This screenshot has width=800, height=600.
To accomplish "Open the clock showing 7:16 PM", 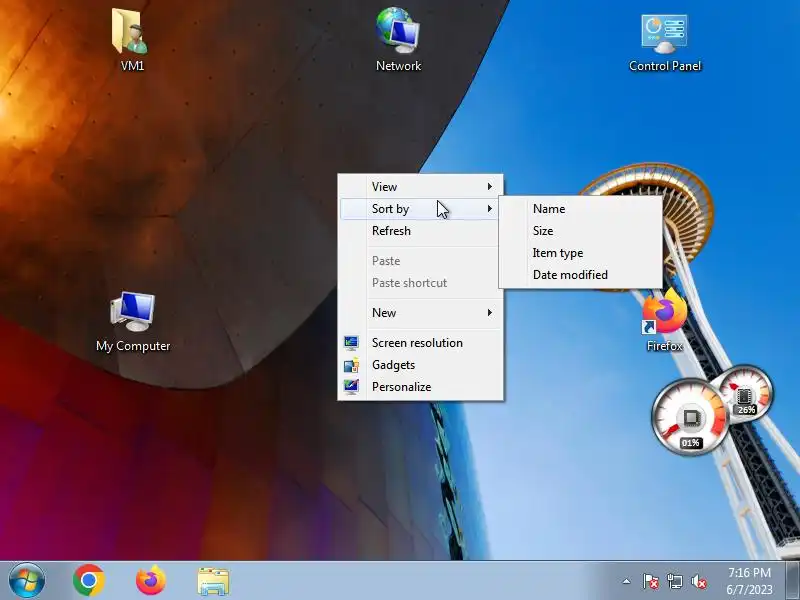I will point(749,581).
